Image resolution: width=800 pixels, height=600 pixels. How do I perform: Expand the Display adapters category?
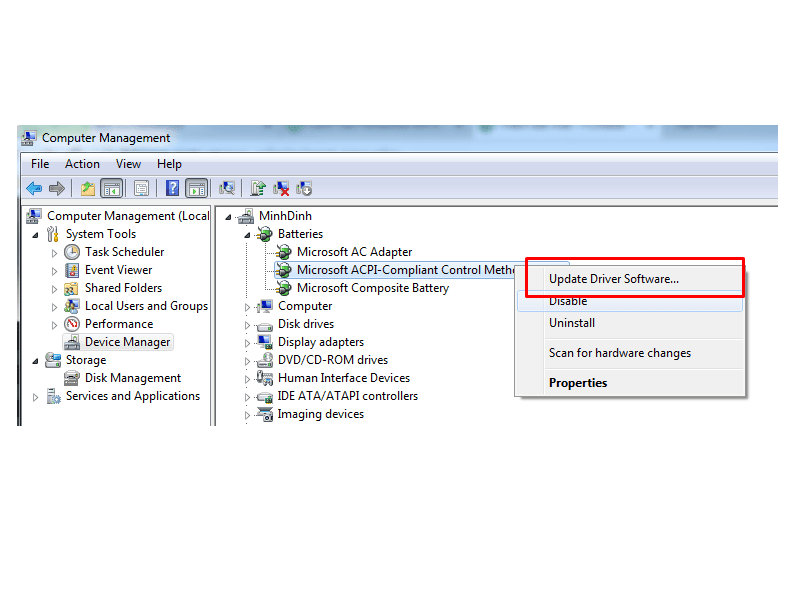tap(247, 343)
